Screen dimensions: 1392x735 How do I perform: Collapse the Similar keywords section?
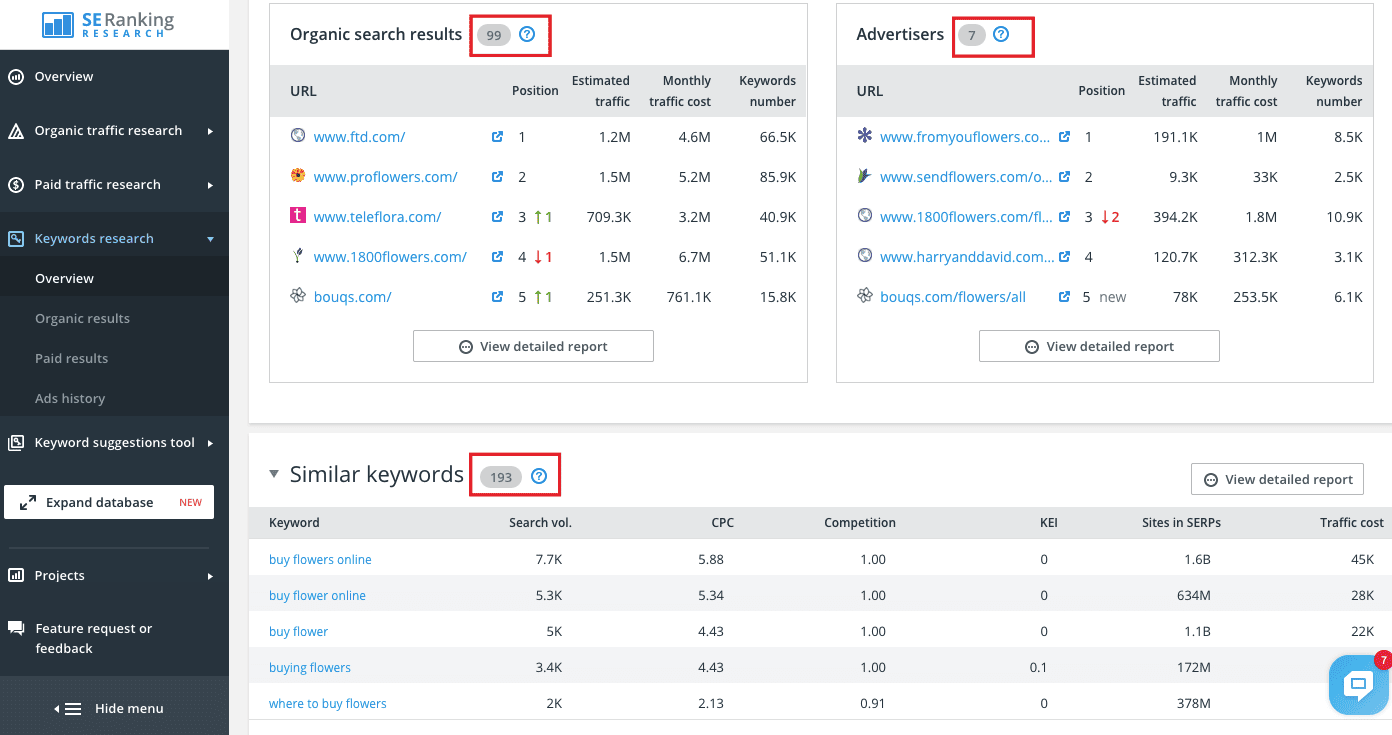click(x=274, y=475)
